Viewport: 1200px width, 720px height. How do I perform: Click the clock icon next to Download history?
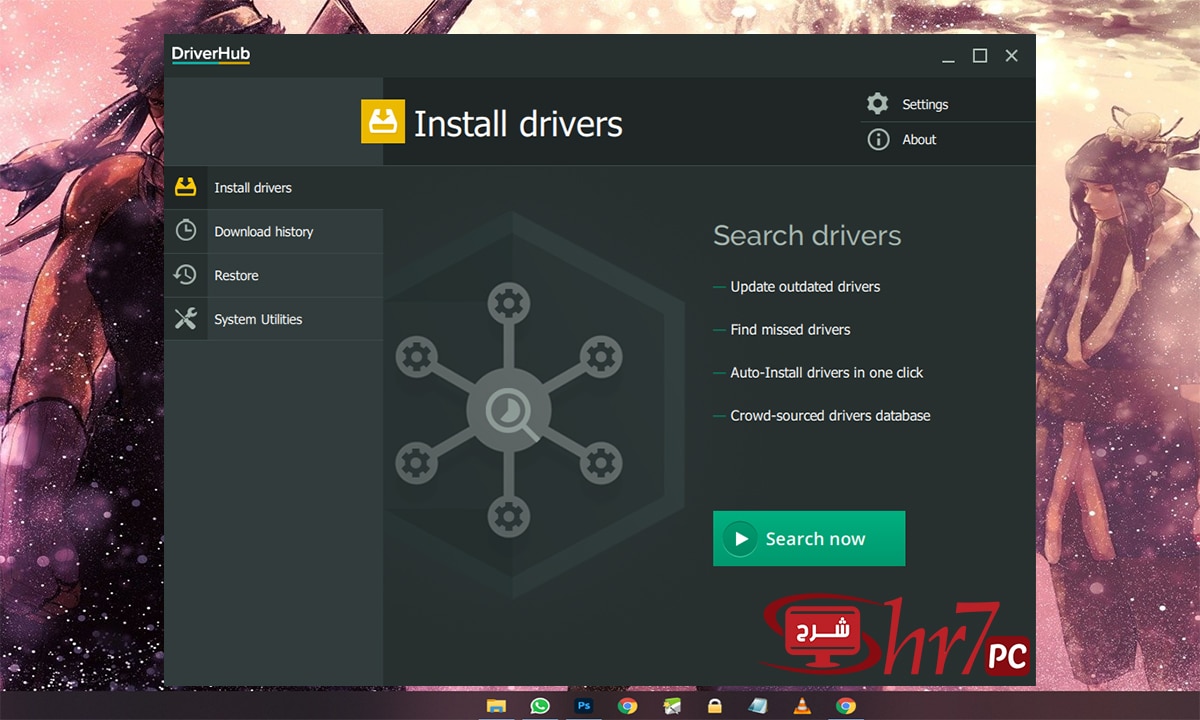point(186,231)
